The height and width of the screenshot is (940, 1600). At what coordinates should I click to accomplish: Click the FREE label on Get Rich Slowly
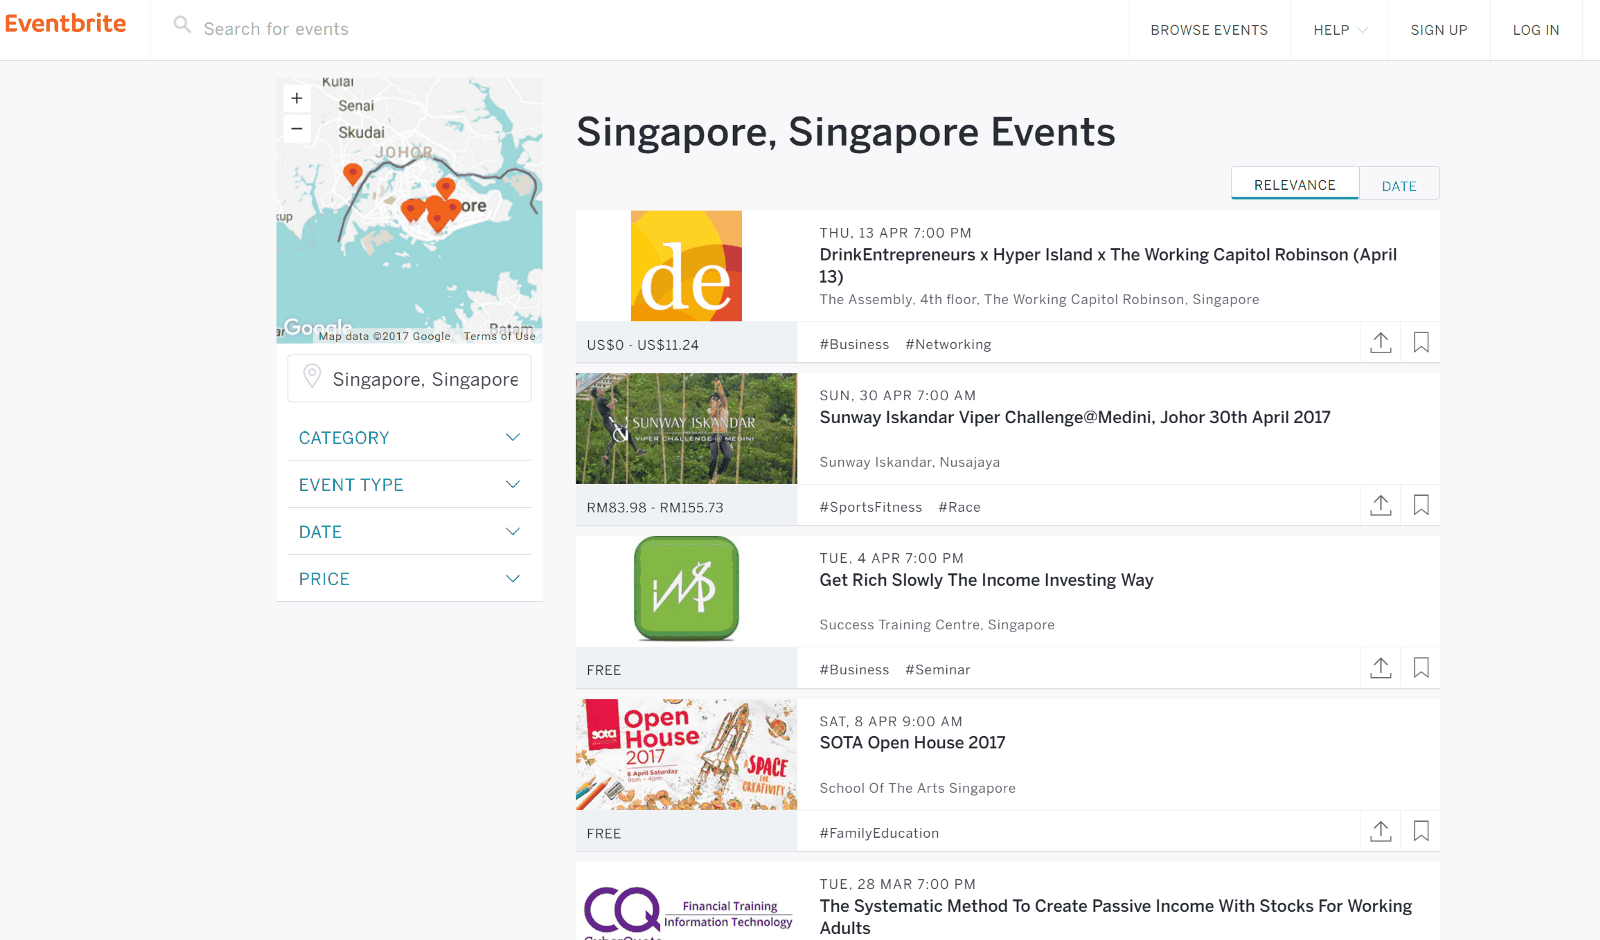point(604,670)
